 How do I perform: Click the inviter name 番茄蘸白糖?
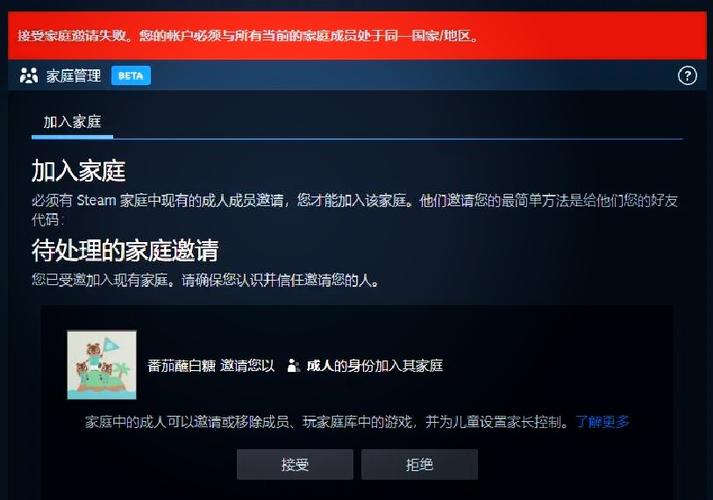pyautogui.click(x=181, y=365)
